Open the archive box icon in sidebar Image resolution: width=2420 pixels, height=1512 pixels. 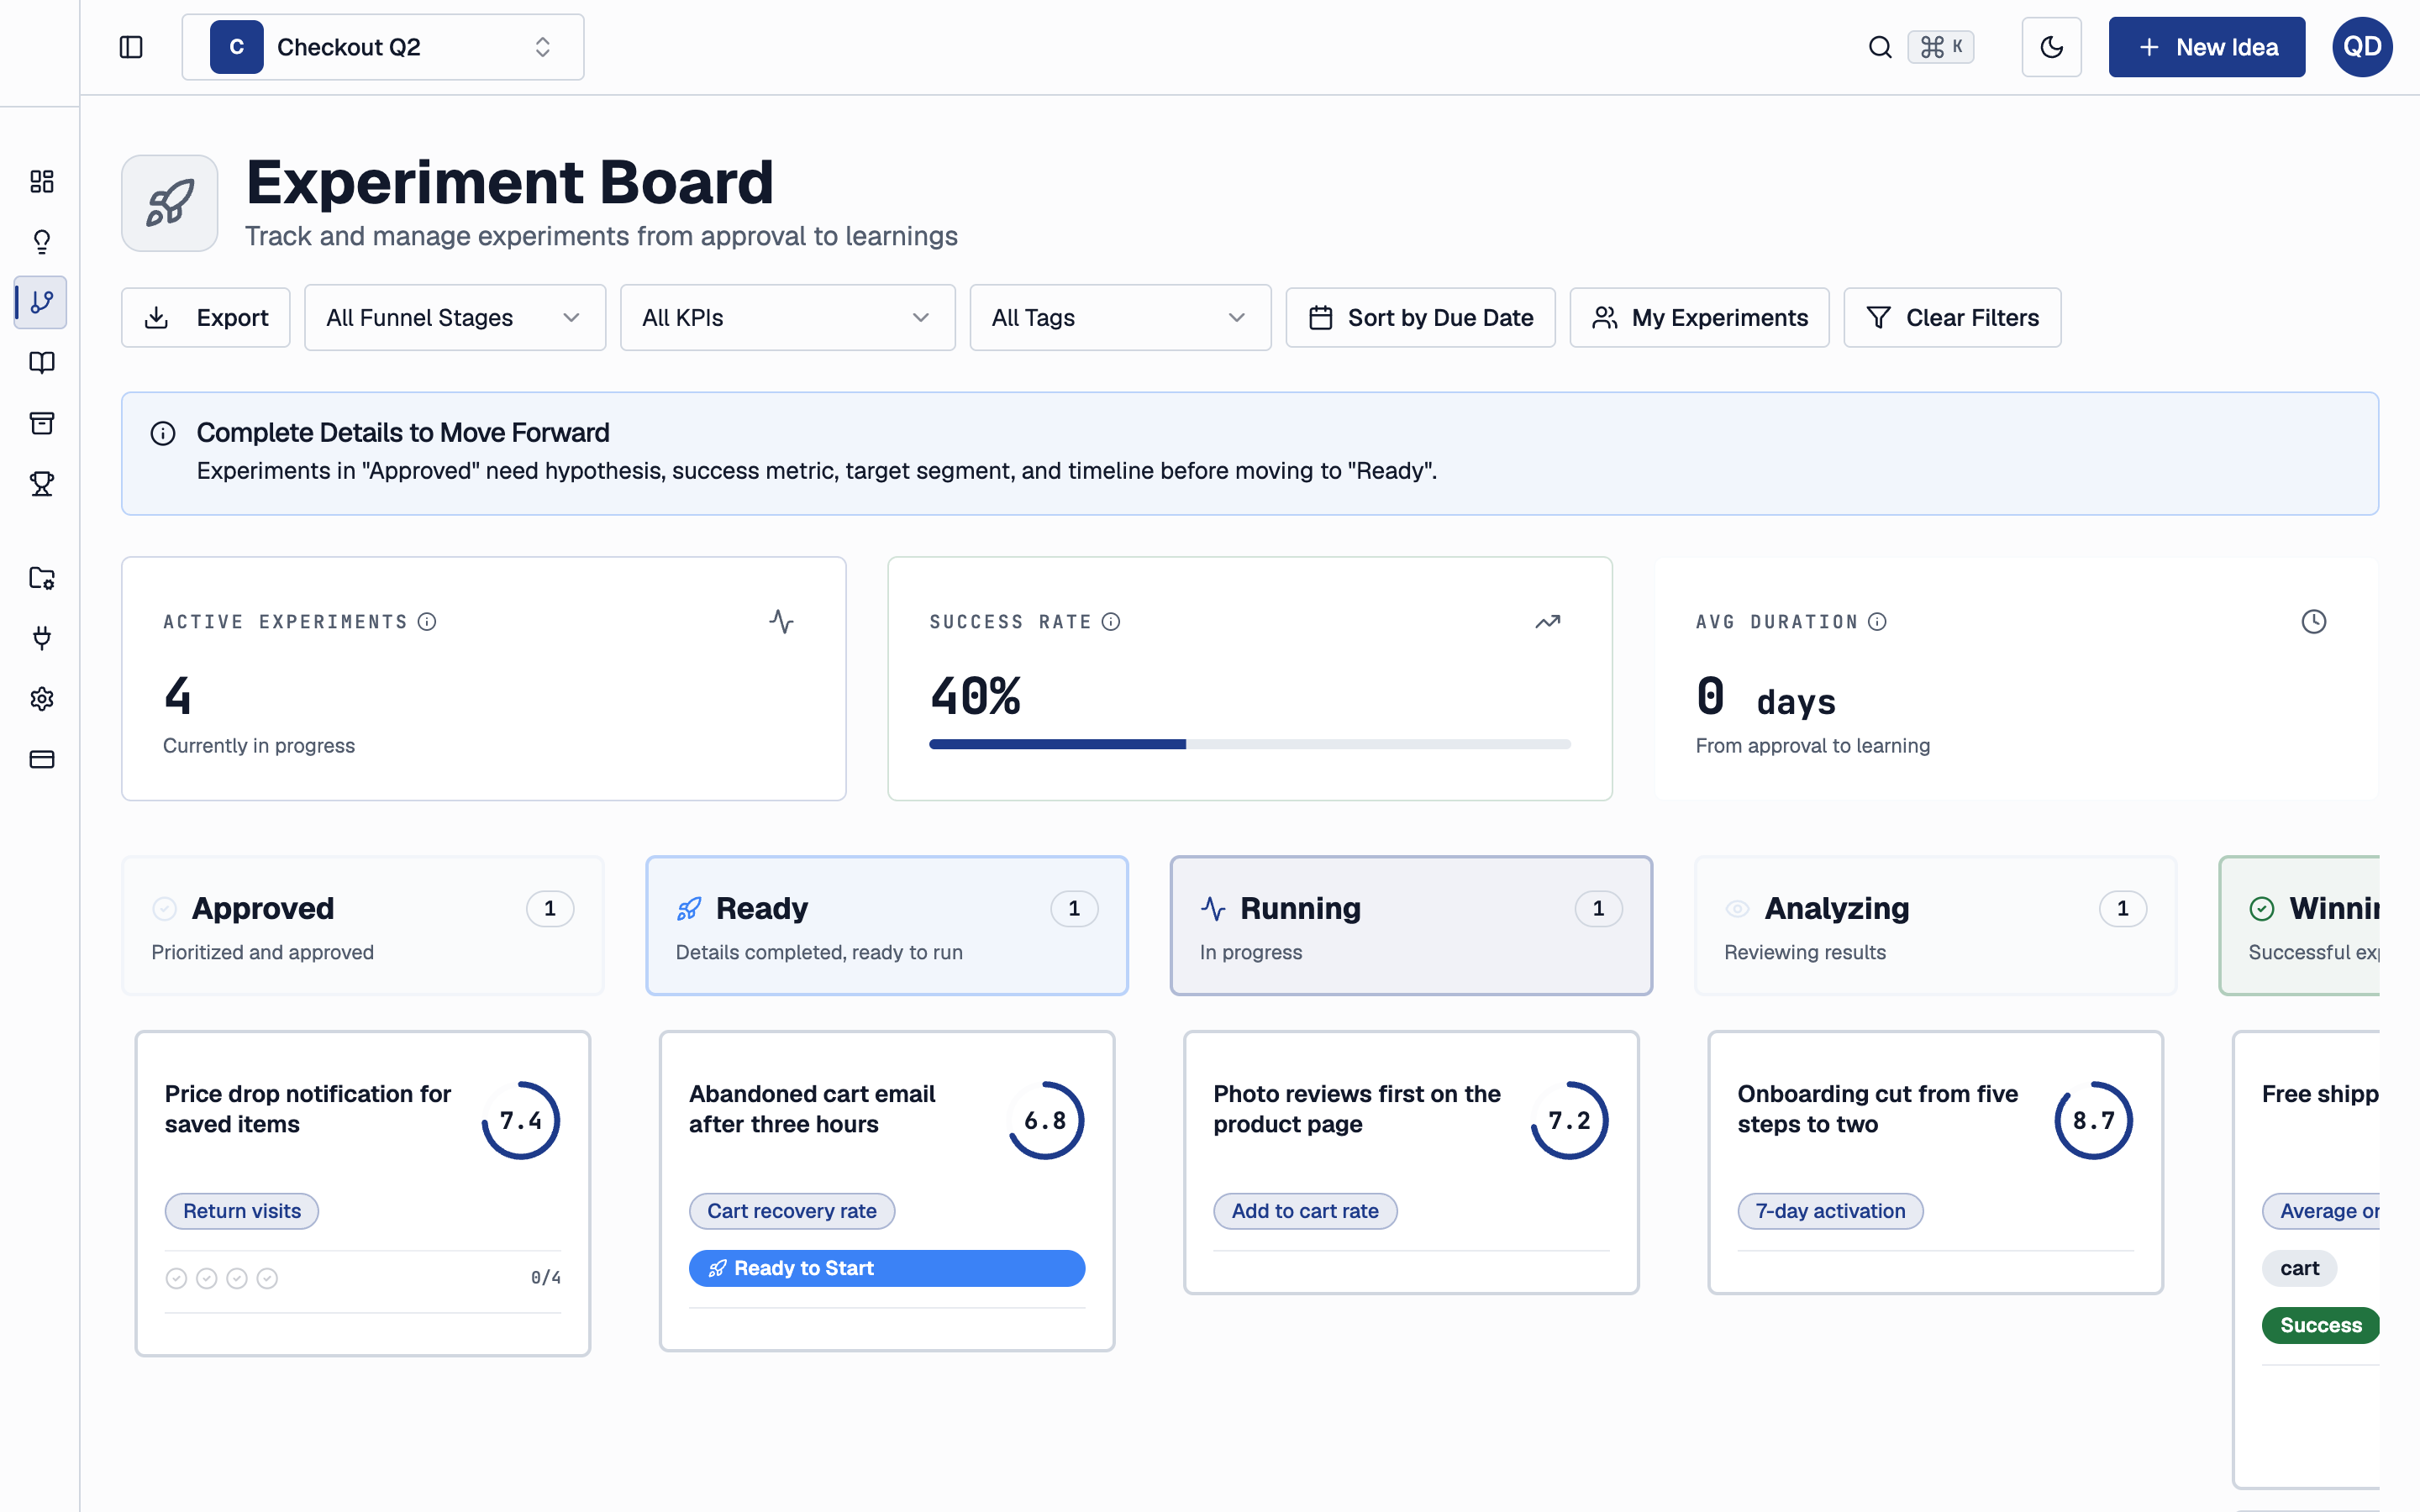coord(42,423)
